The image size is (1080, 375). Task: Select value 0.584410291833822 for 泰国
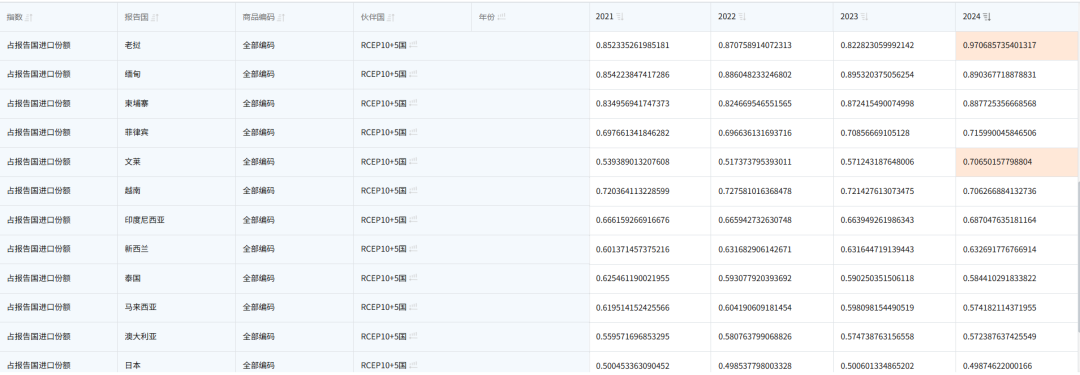pyautogui.click(x=999, y=278)
